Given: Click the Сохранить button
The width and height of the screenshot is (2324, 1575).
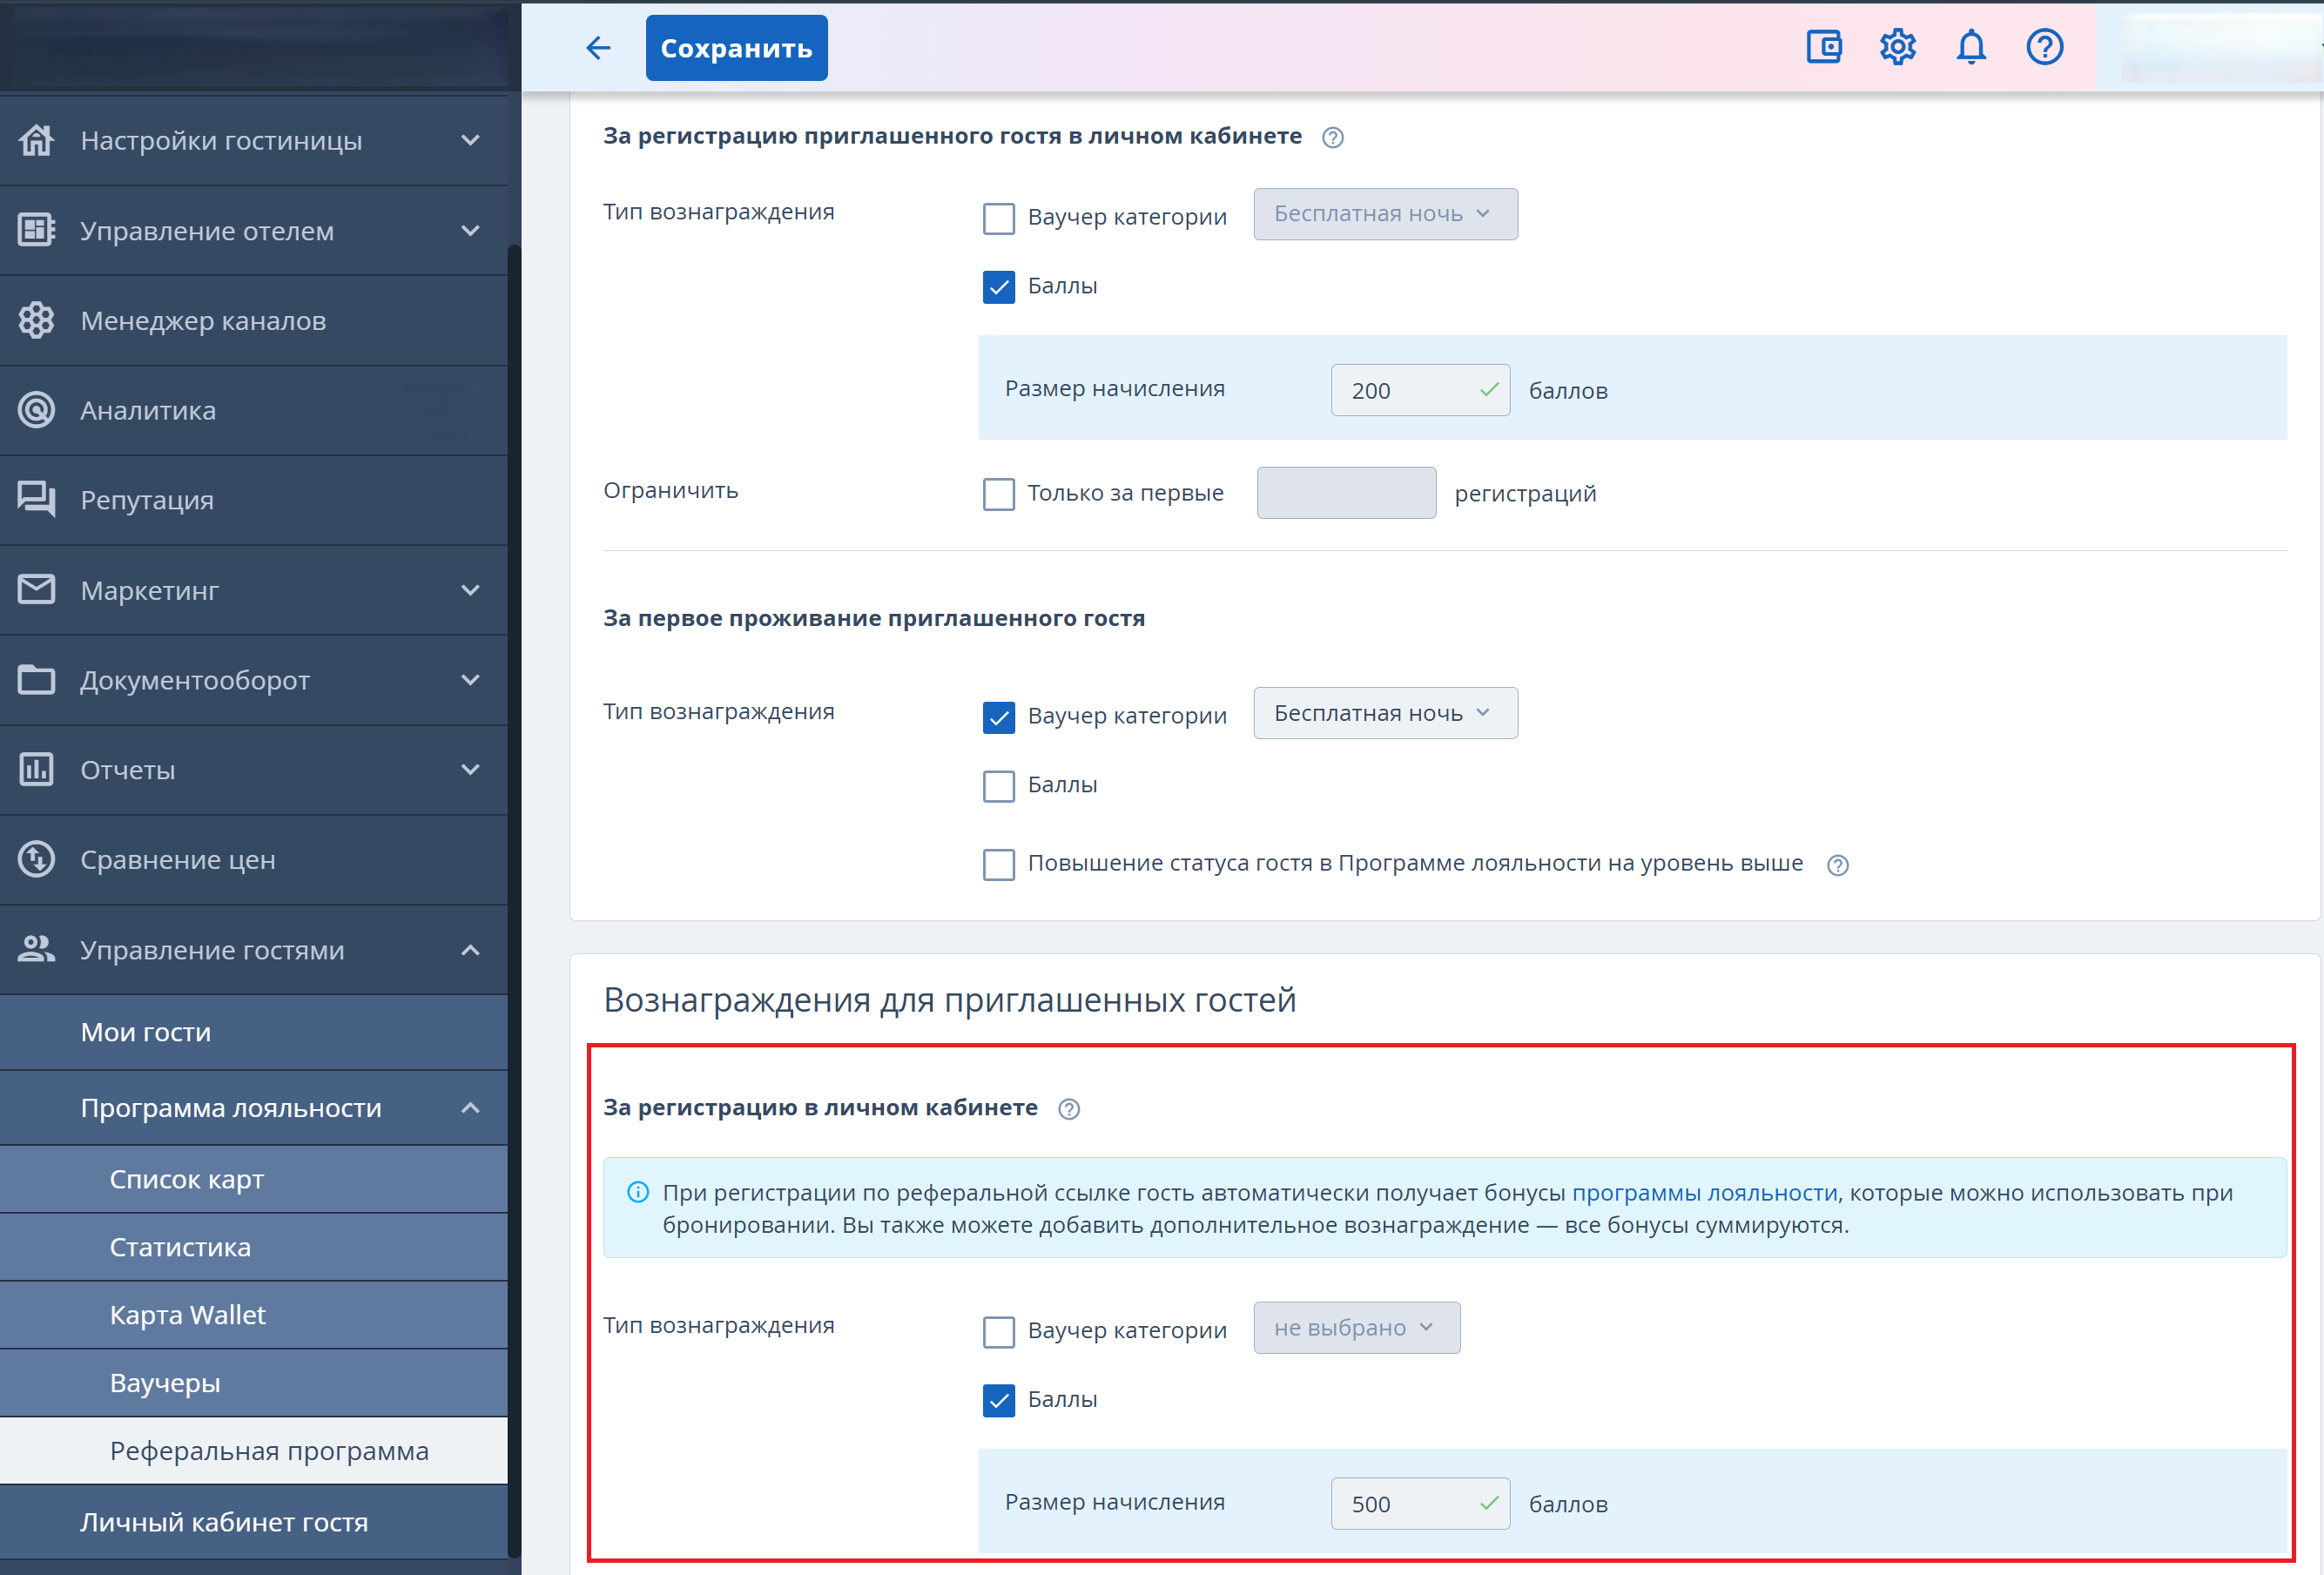Looking at the screenshot, I should click(736, 48).
